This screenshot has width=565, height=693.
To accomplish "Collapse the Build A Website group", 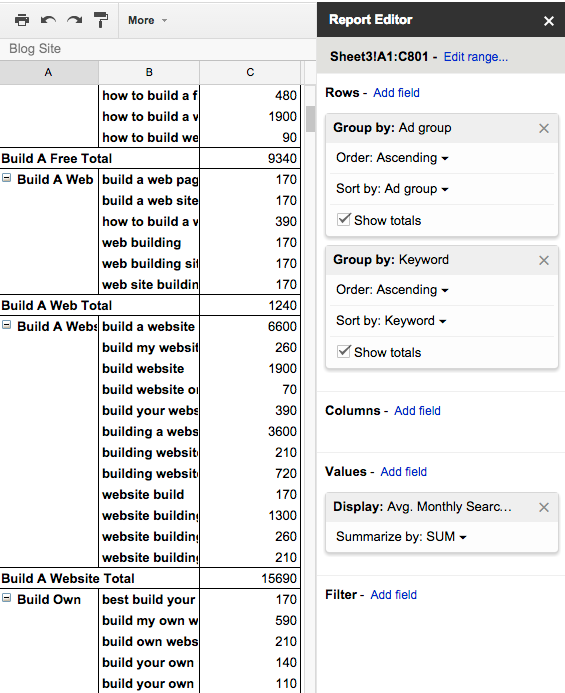I will pos(7,325).
